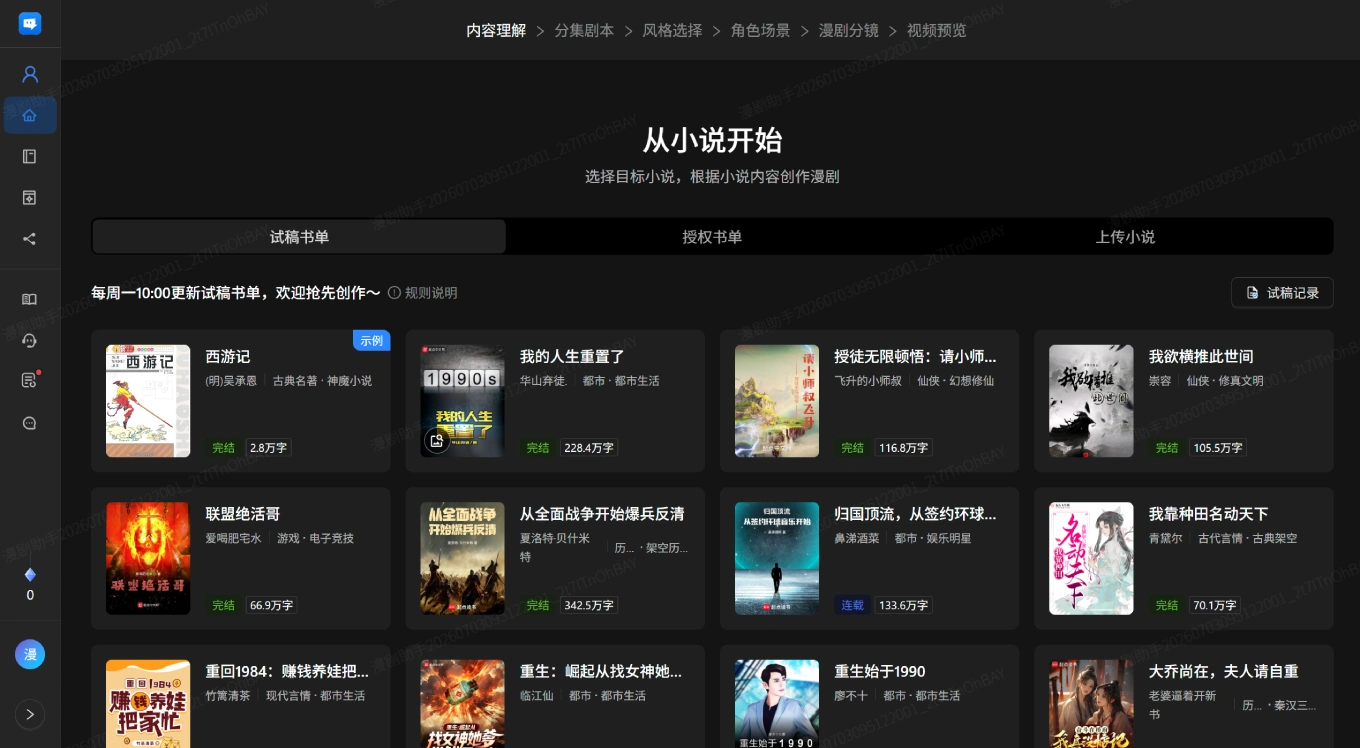
Task: Click the 342.5万字 word count
Action: pyautogui.click(x=589, y=605)
